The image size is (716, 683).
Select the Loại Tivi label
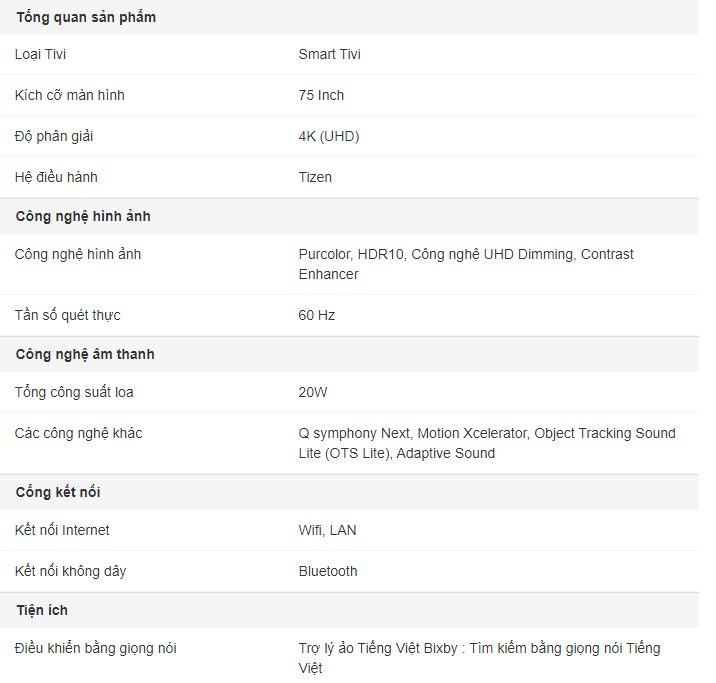40,54
